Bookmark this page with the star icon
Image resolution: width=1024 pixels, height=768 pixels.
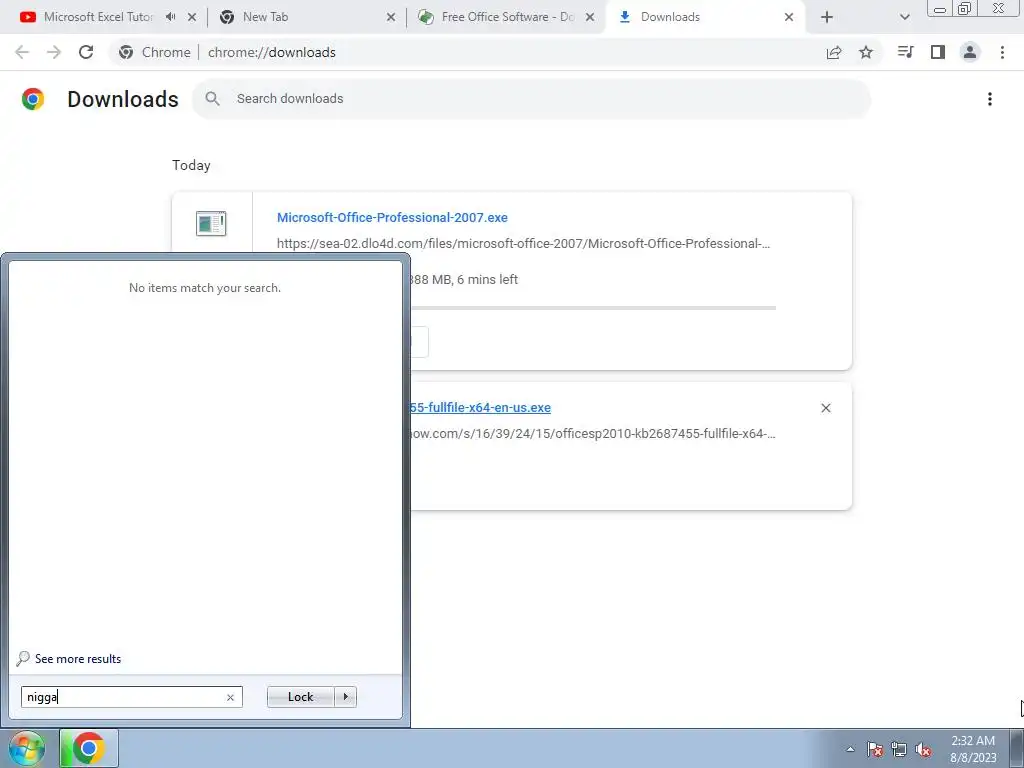tap(866, 52)
